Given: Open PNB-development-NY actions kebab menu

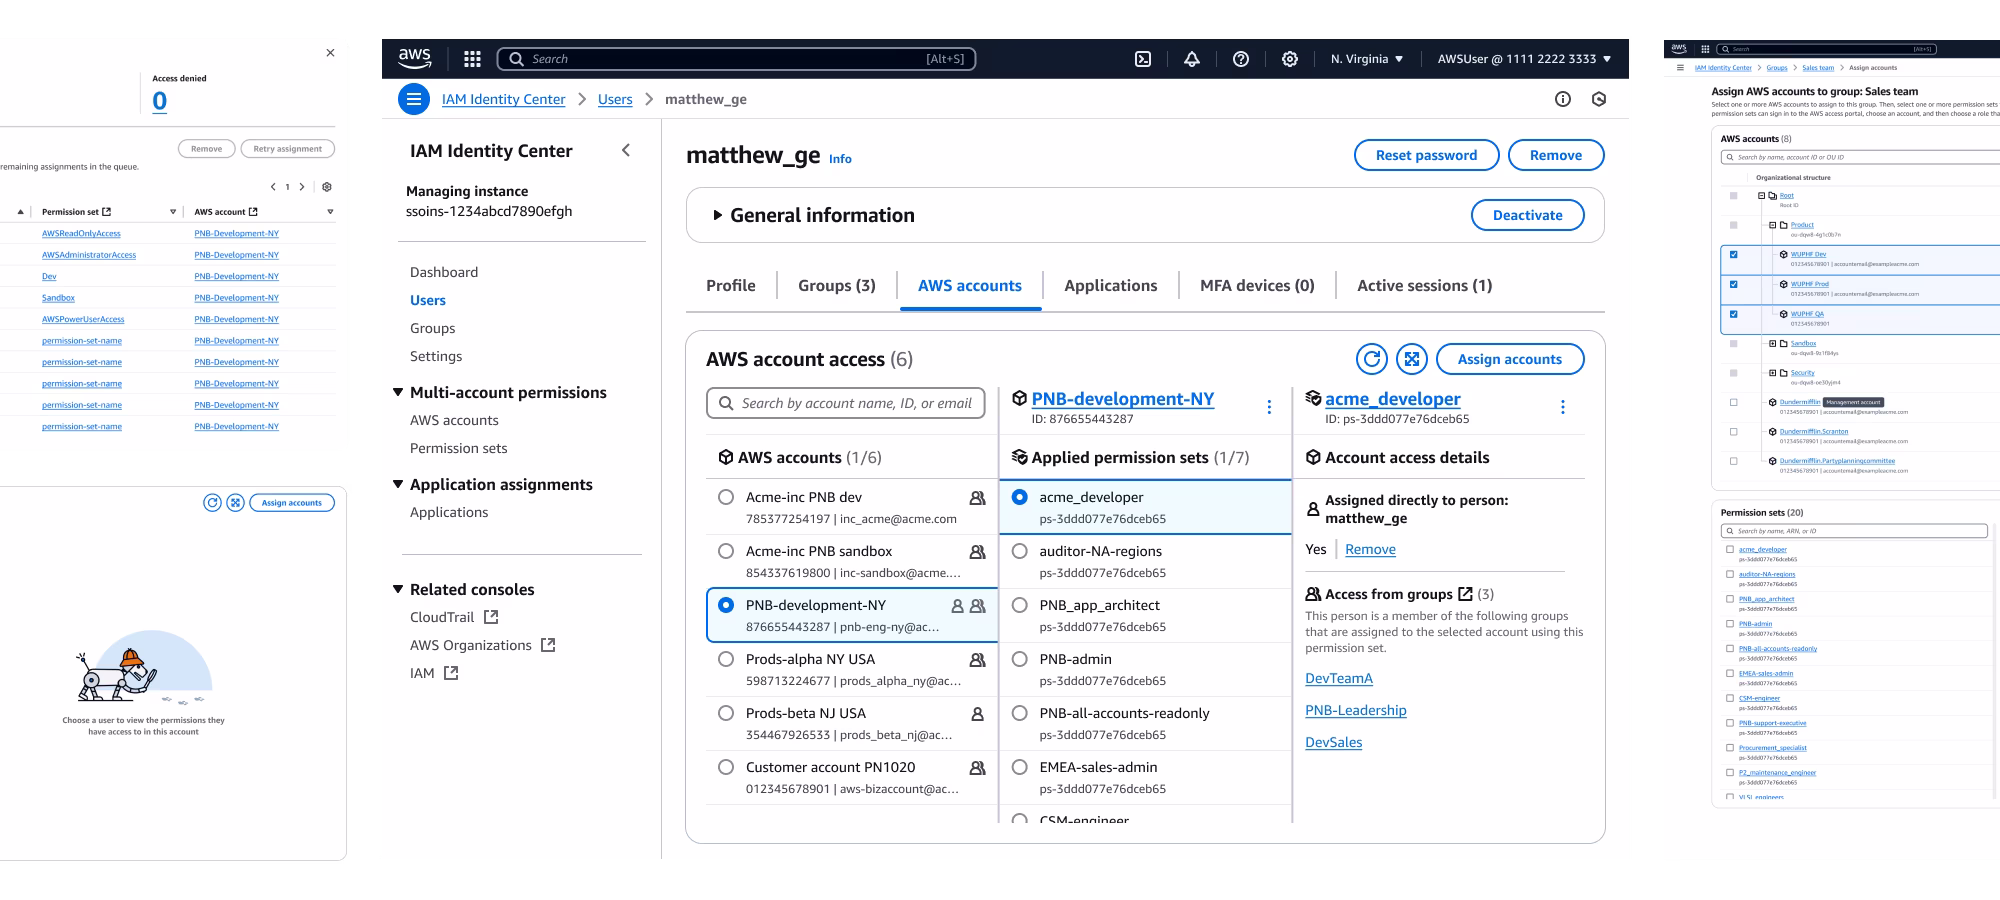Looking at the screenshot, I should click(x=1269, y=407).
